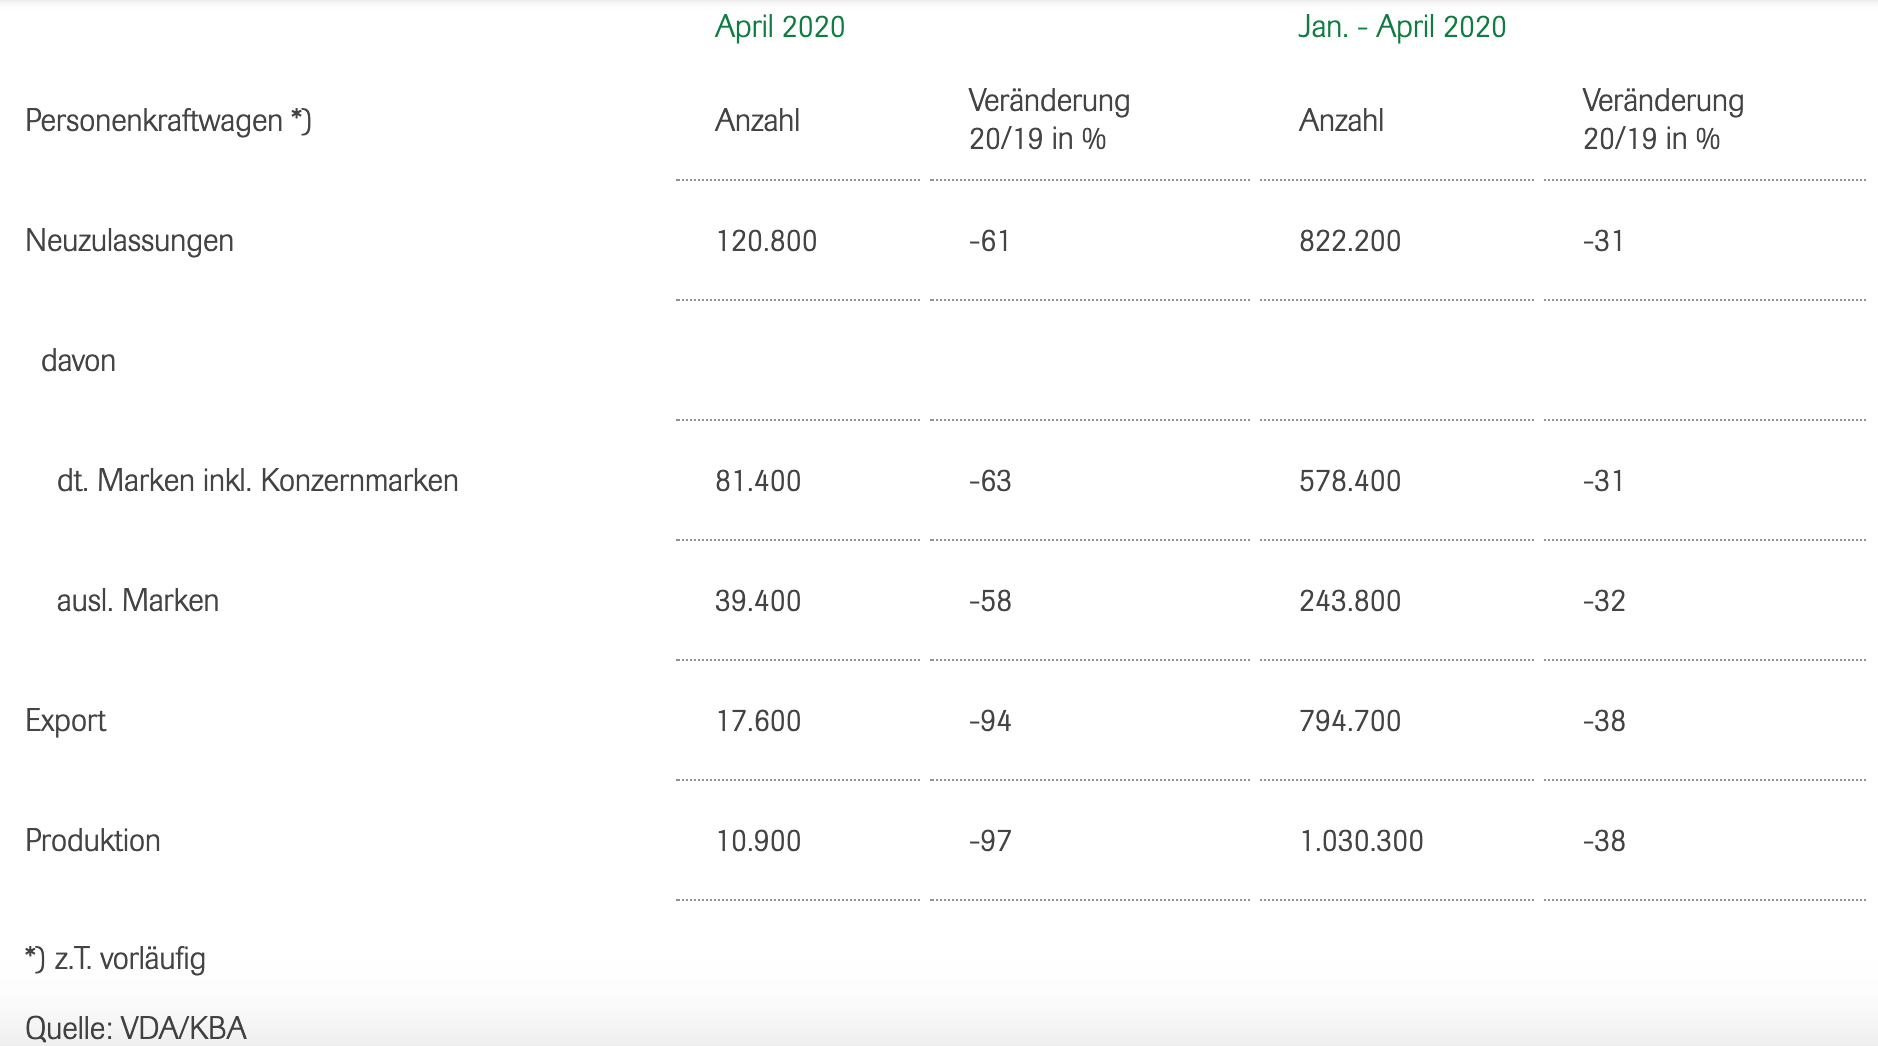Click the green April 2020 column heading
Viewport: 1878px width, 1046px height.
click(780, 27)
